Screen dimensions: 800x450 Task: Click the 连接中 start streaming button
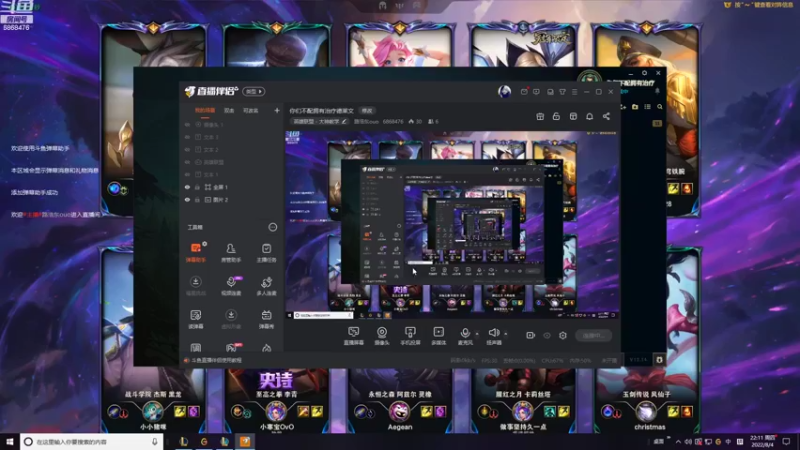(593, 335)
